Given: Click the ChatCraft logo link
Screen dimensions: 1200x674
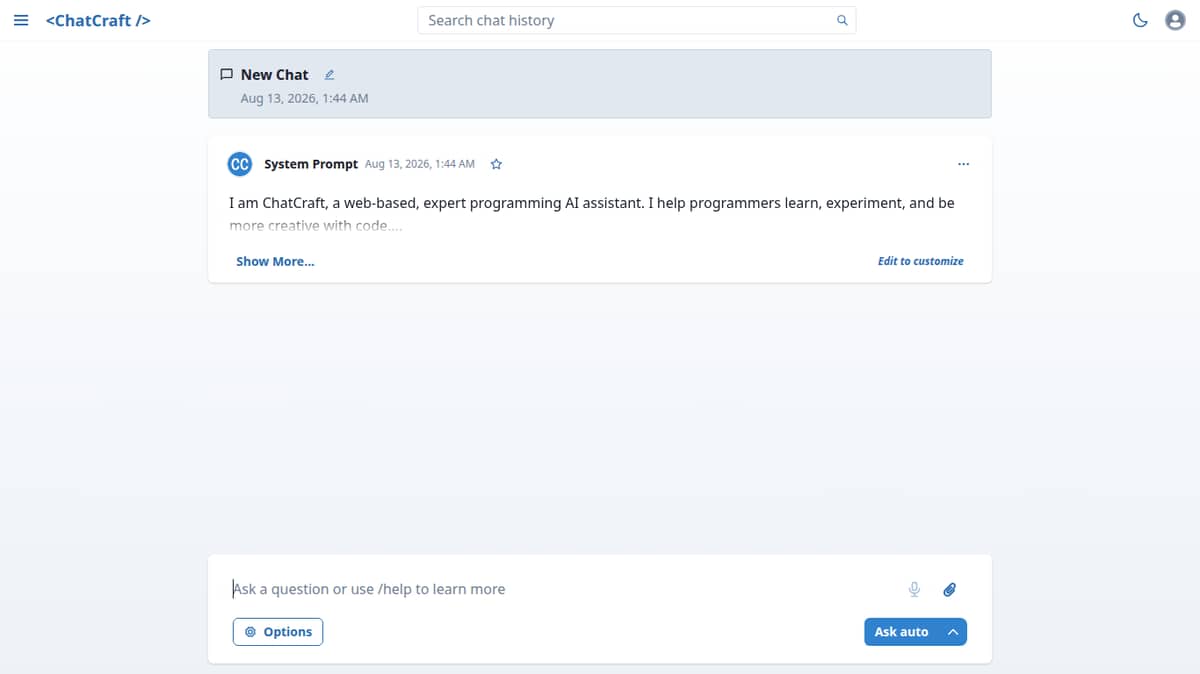Looking at the screenshot, I should [x=98, y=20].
